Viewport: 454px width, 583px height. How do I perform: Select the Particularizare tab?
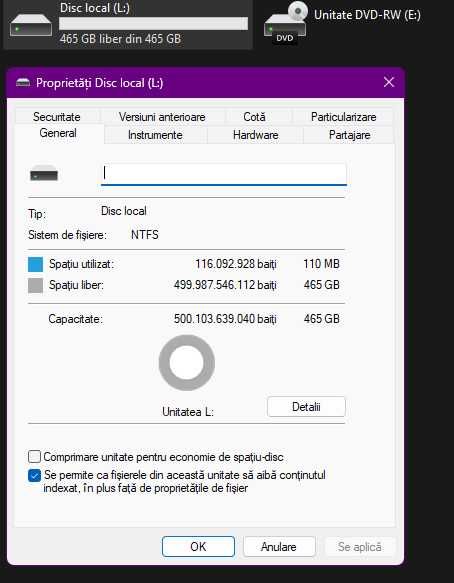click(344, 117)
